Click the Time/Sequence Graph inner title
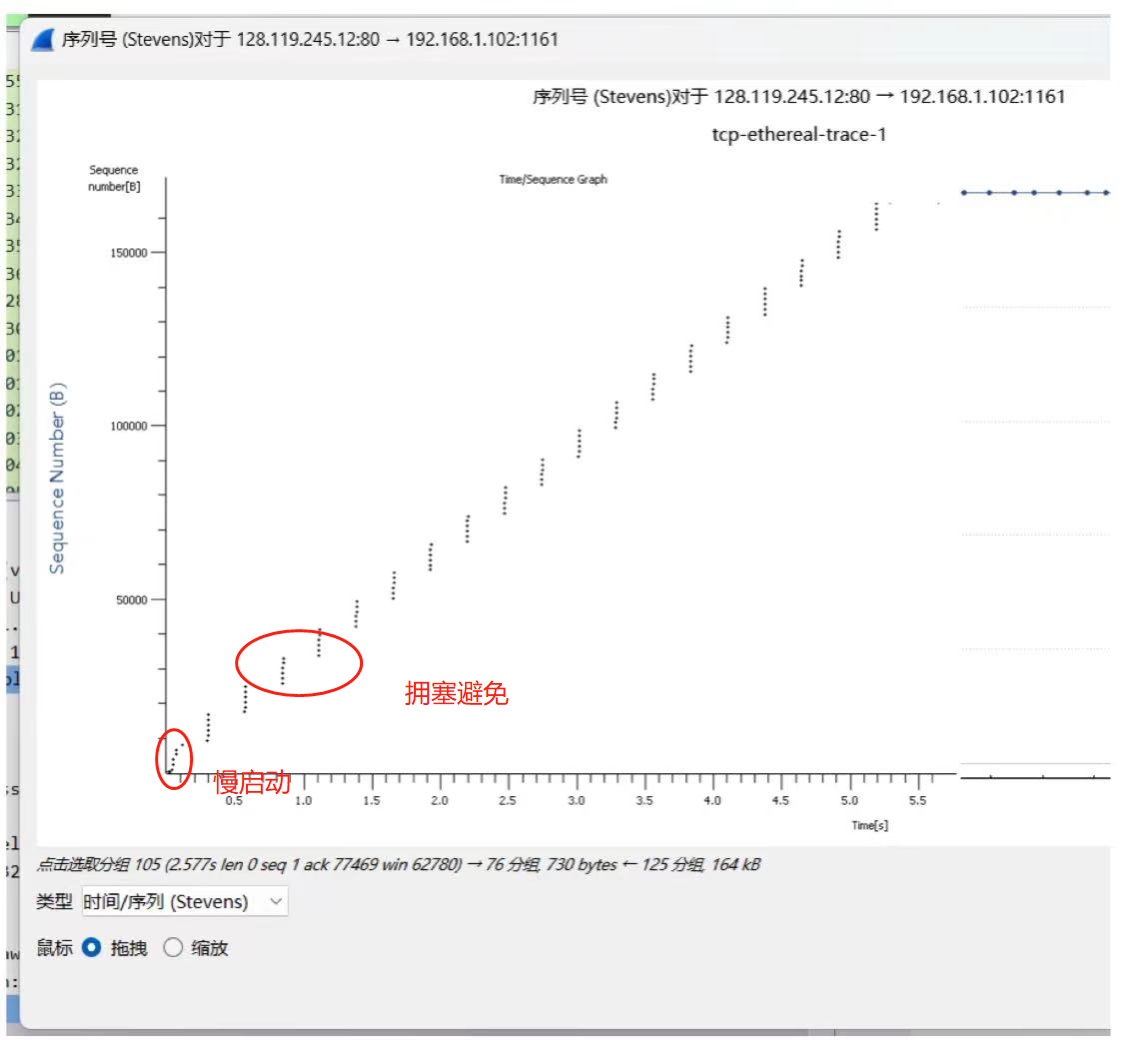The height and width of the screenshot is (1040, 1135). click(x=553, y=180)
